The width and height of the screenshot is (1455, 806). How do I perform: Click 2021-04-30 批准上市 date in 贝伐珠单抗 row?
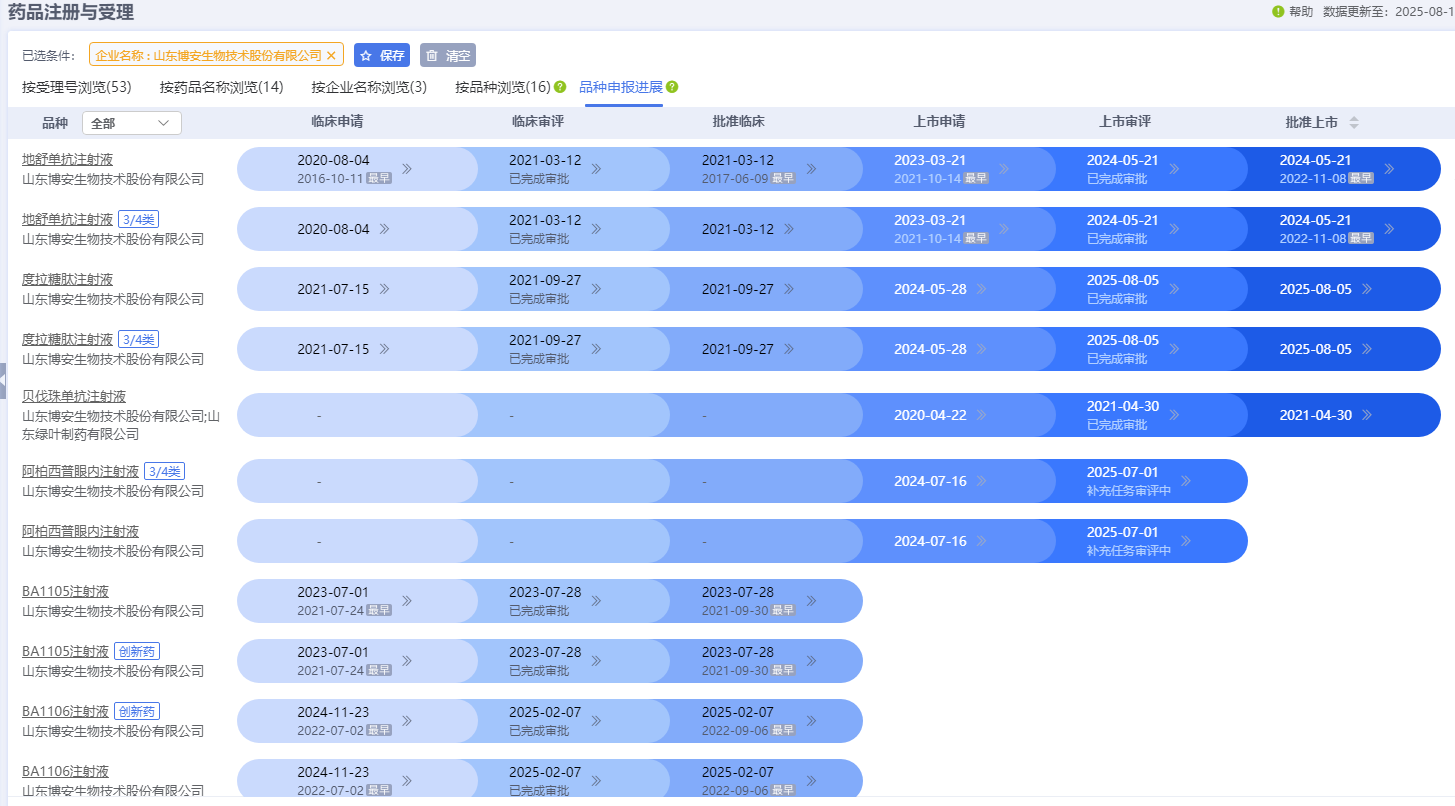pyautogui.click(x=1315, y=415)
